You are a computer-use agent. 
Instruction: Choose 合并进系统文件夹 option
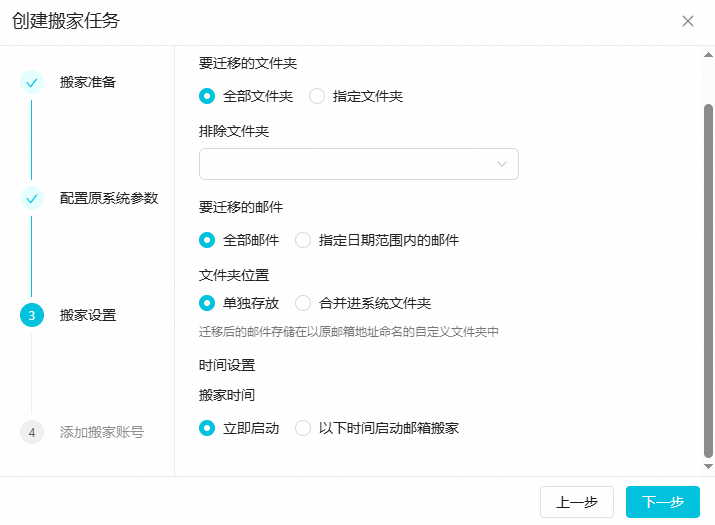pos(303,303)
